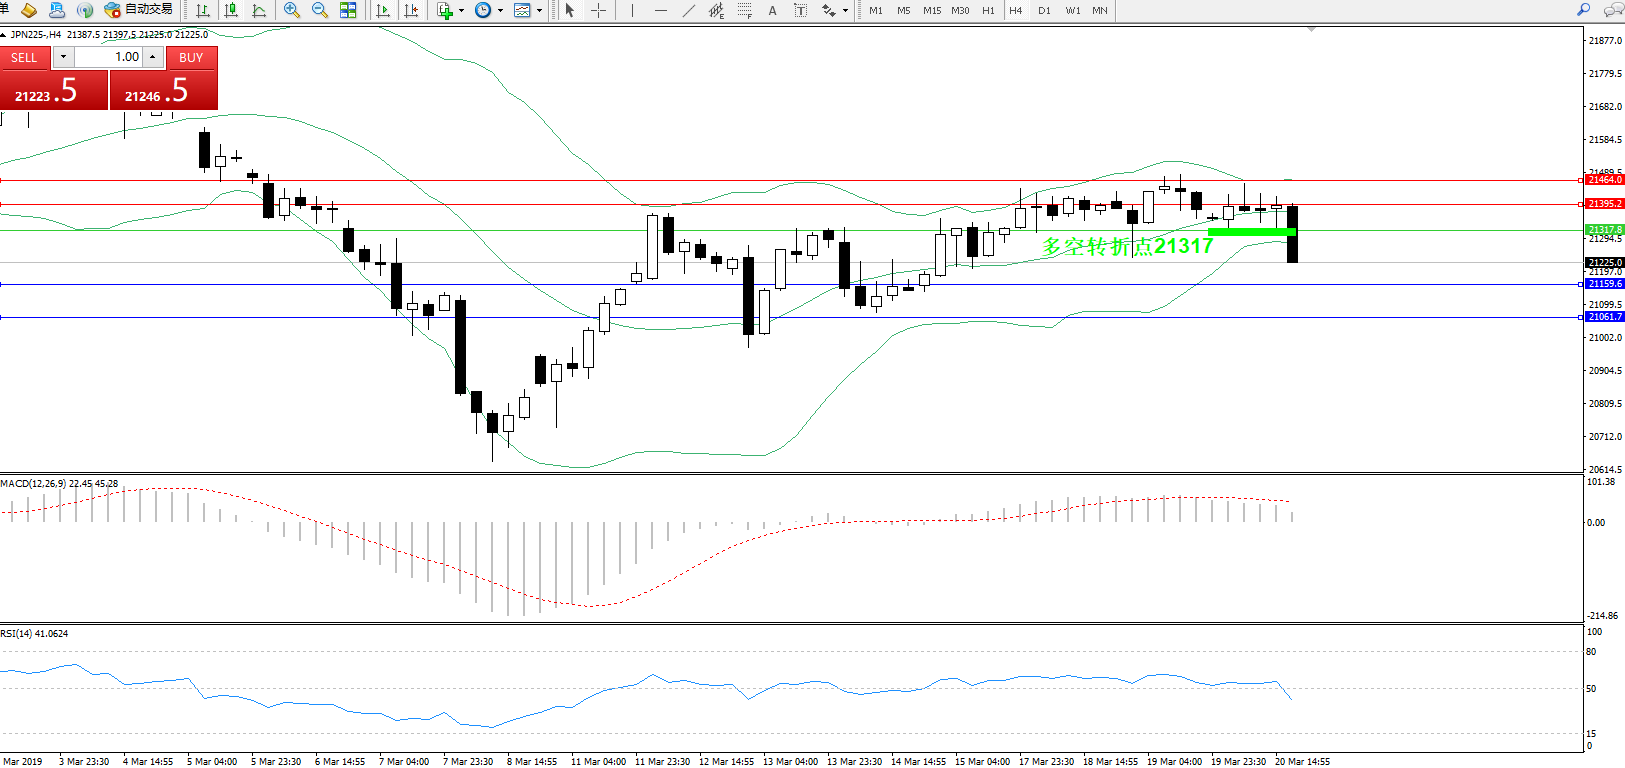Expand the periodicity clock dropdown arrow
This screenshot has width=1625, height=768.
point(500,11)
